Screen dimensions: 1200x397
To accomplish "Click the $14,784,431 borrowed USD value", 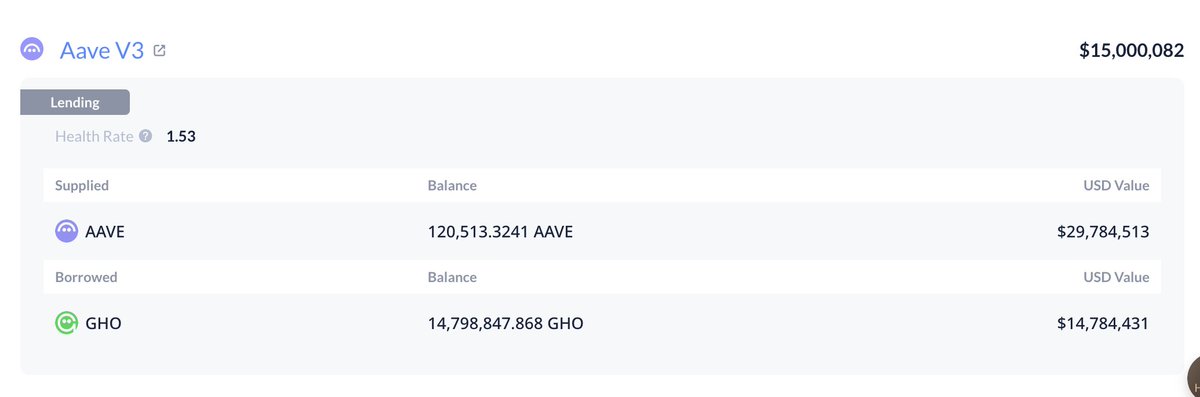I will 1103,323.
